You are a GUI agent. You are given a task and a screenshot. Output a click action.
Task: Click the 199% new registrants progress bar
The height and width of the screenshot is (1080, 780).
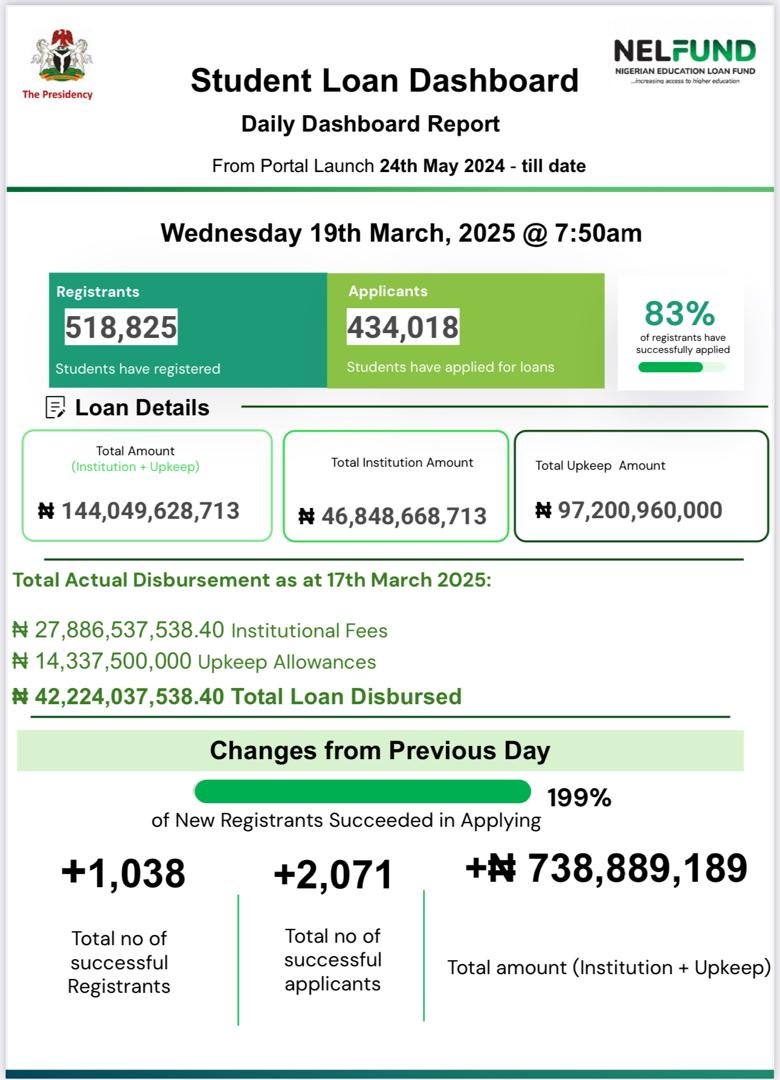[x=362, y=792]
